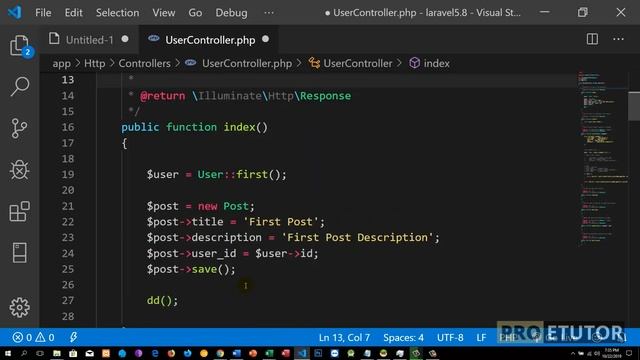This screenshot has height=360, width=640.
Task: Click the 'LF' end-of-line status entry
Action: (481, 338)
